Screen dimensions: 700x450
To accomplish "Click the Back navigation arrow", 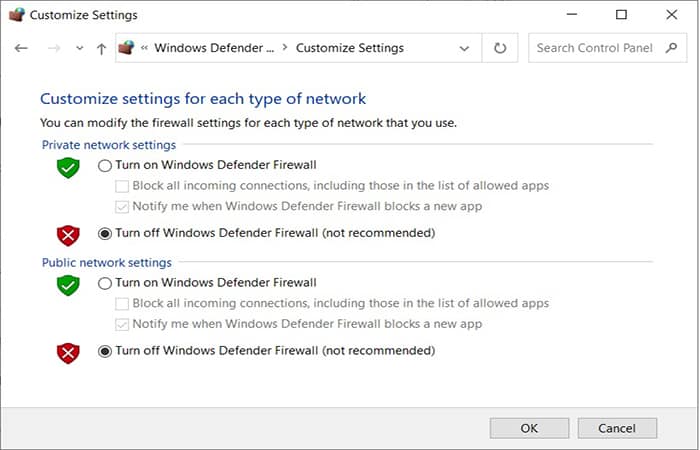I will [21, 48].
